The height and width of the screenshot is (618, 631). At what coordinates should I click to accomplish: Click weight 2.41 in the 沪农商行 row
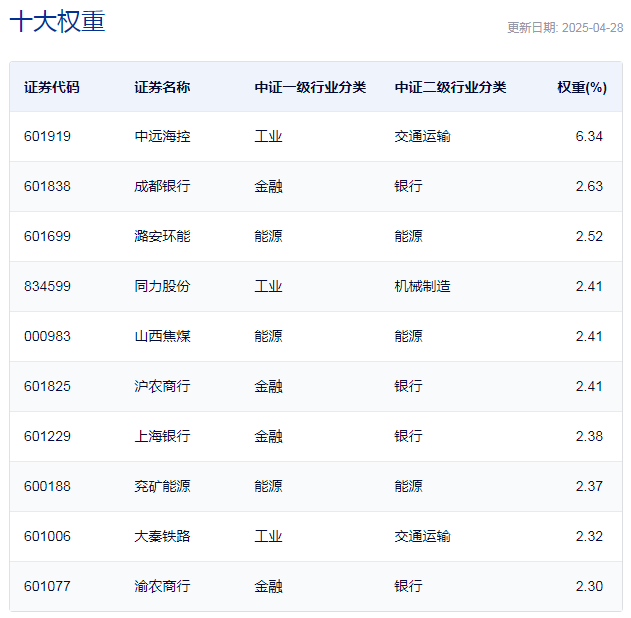tap(589, 386)
